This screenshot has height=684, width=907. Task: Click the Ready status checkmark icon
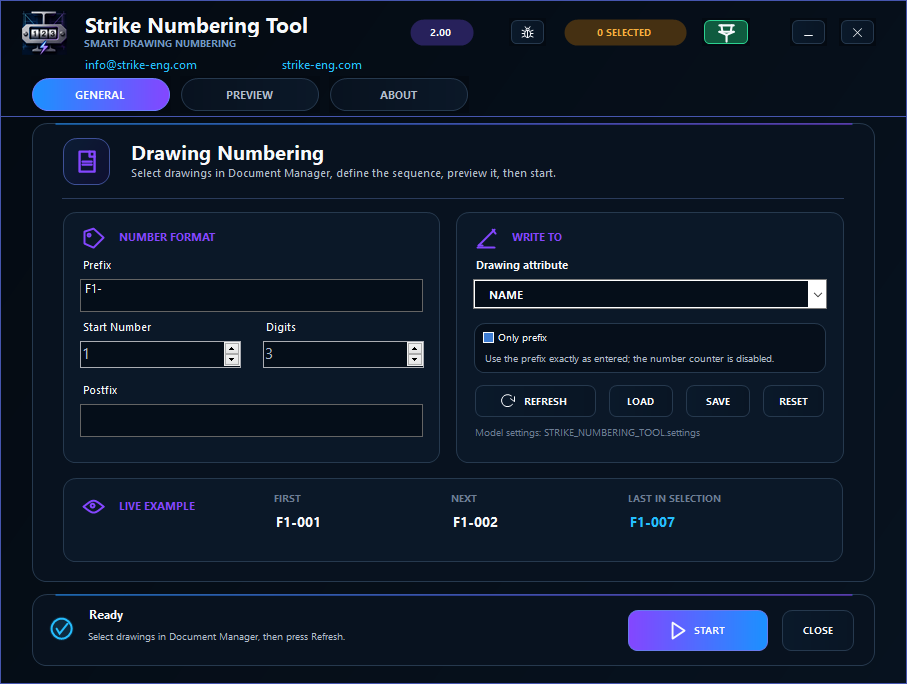pos(62,628)
